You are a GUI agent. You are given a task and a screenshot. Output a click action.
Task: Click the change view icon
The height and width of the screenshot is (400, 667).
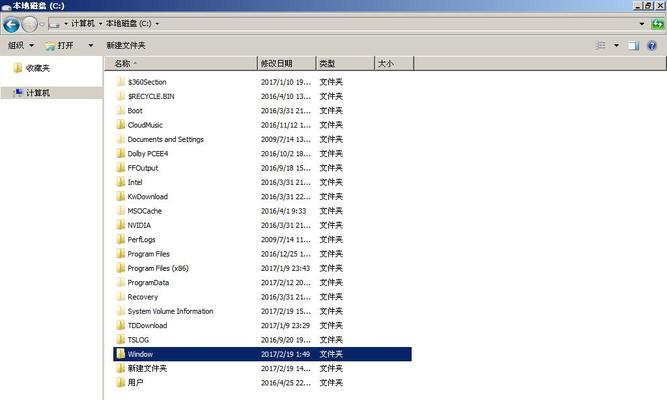(x=600, y=45)
